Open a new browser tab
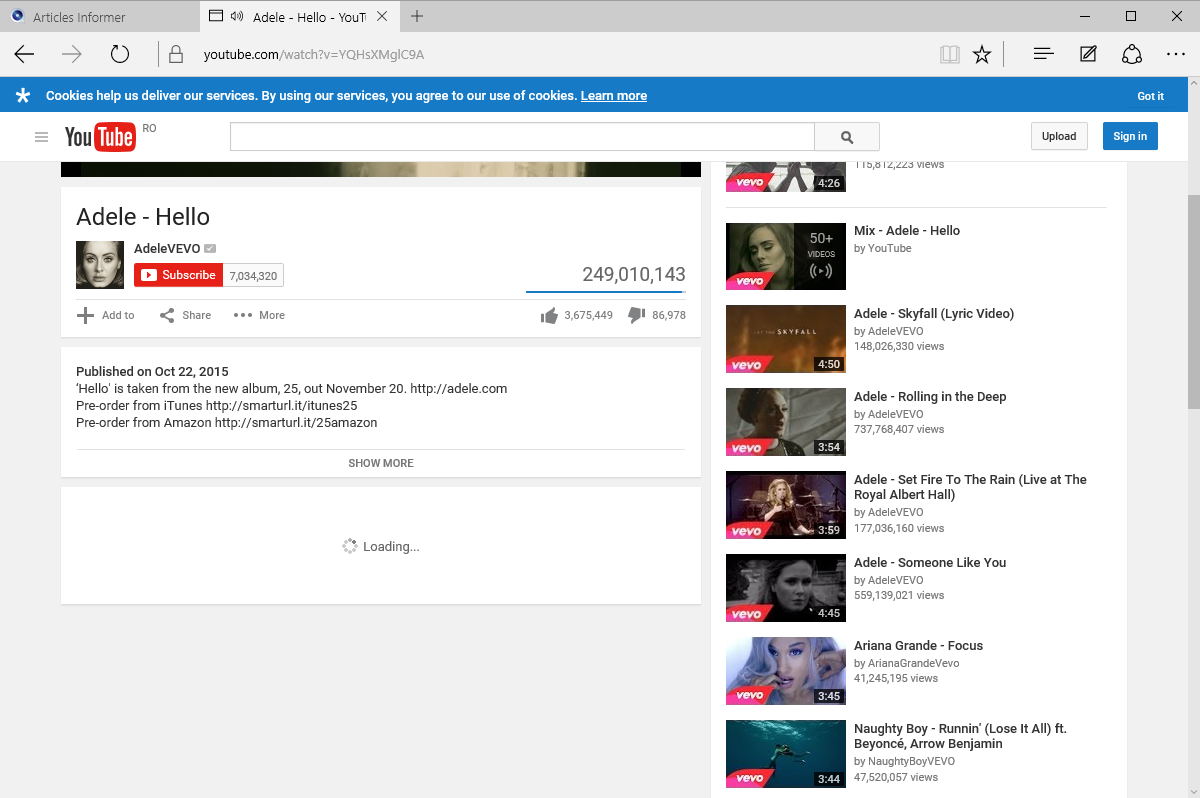 [x=417, y=16]
